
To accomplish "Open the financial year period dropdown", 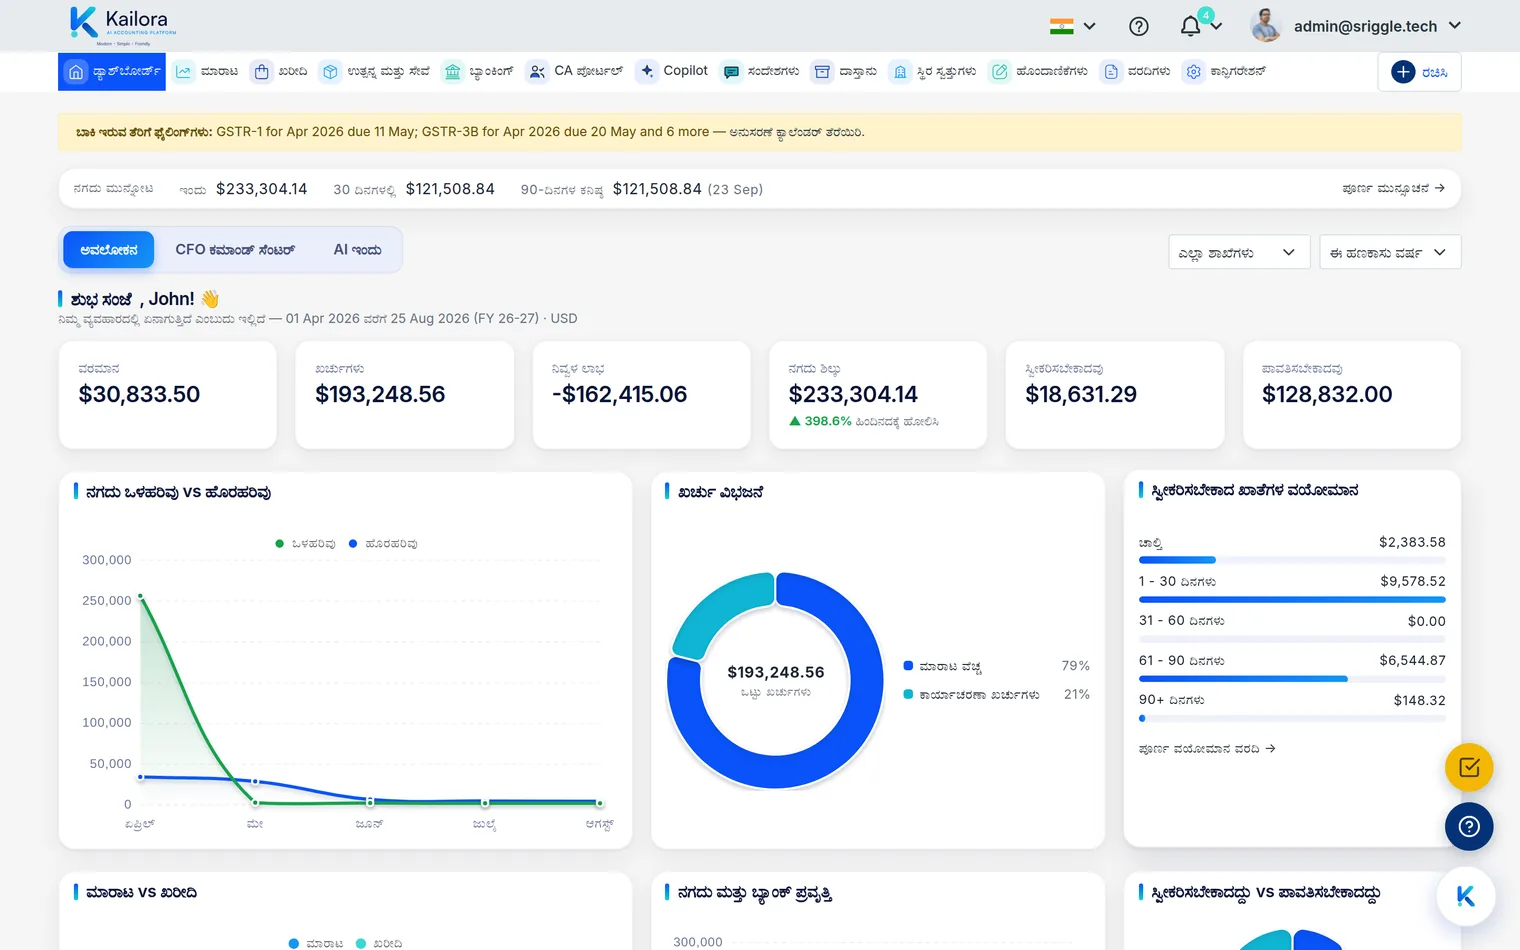I will pos(1390,252).
